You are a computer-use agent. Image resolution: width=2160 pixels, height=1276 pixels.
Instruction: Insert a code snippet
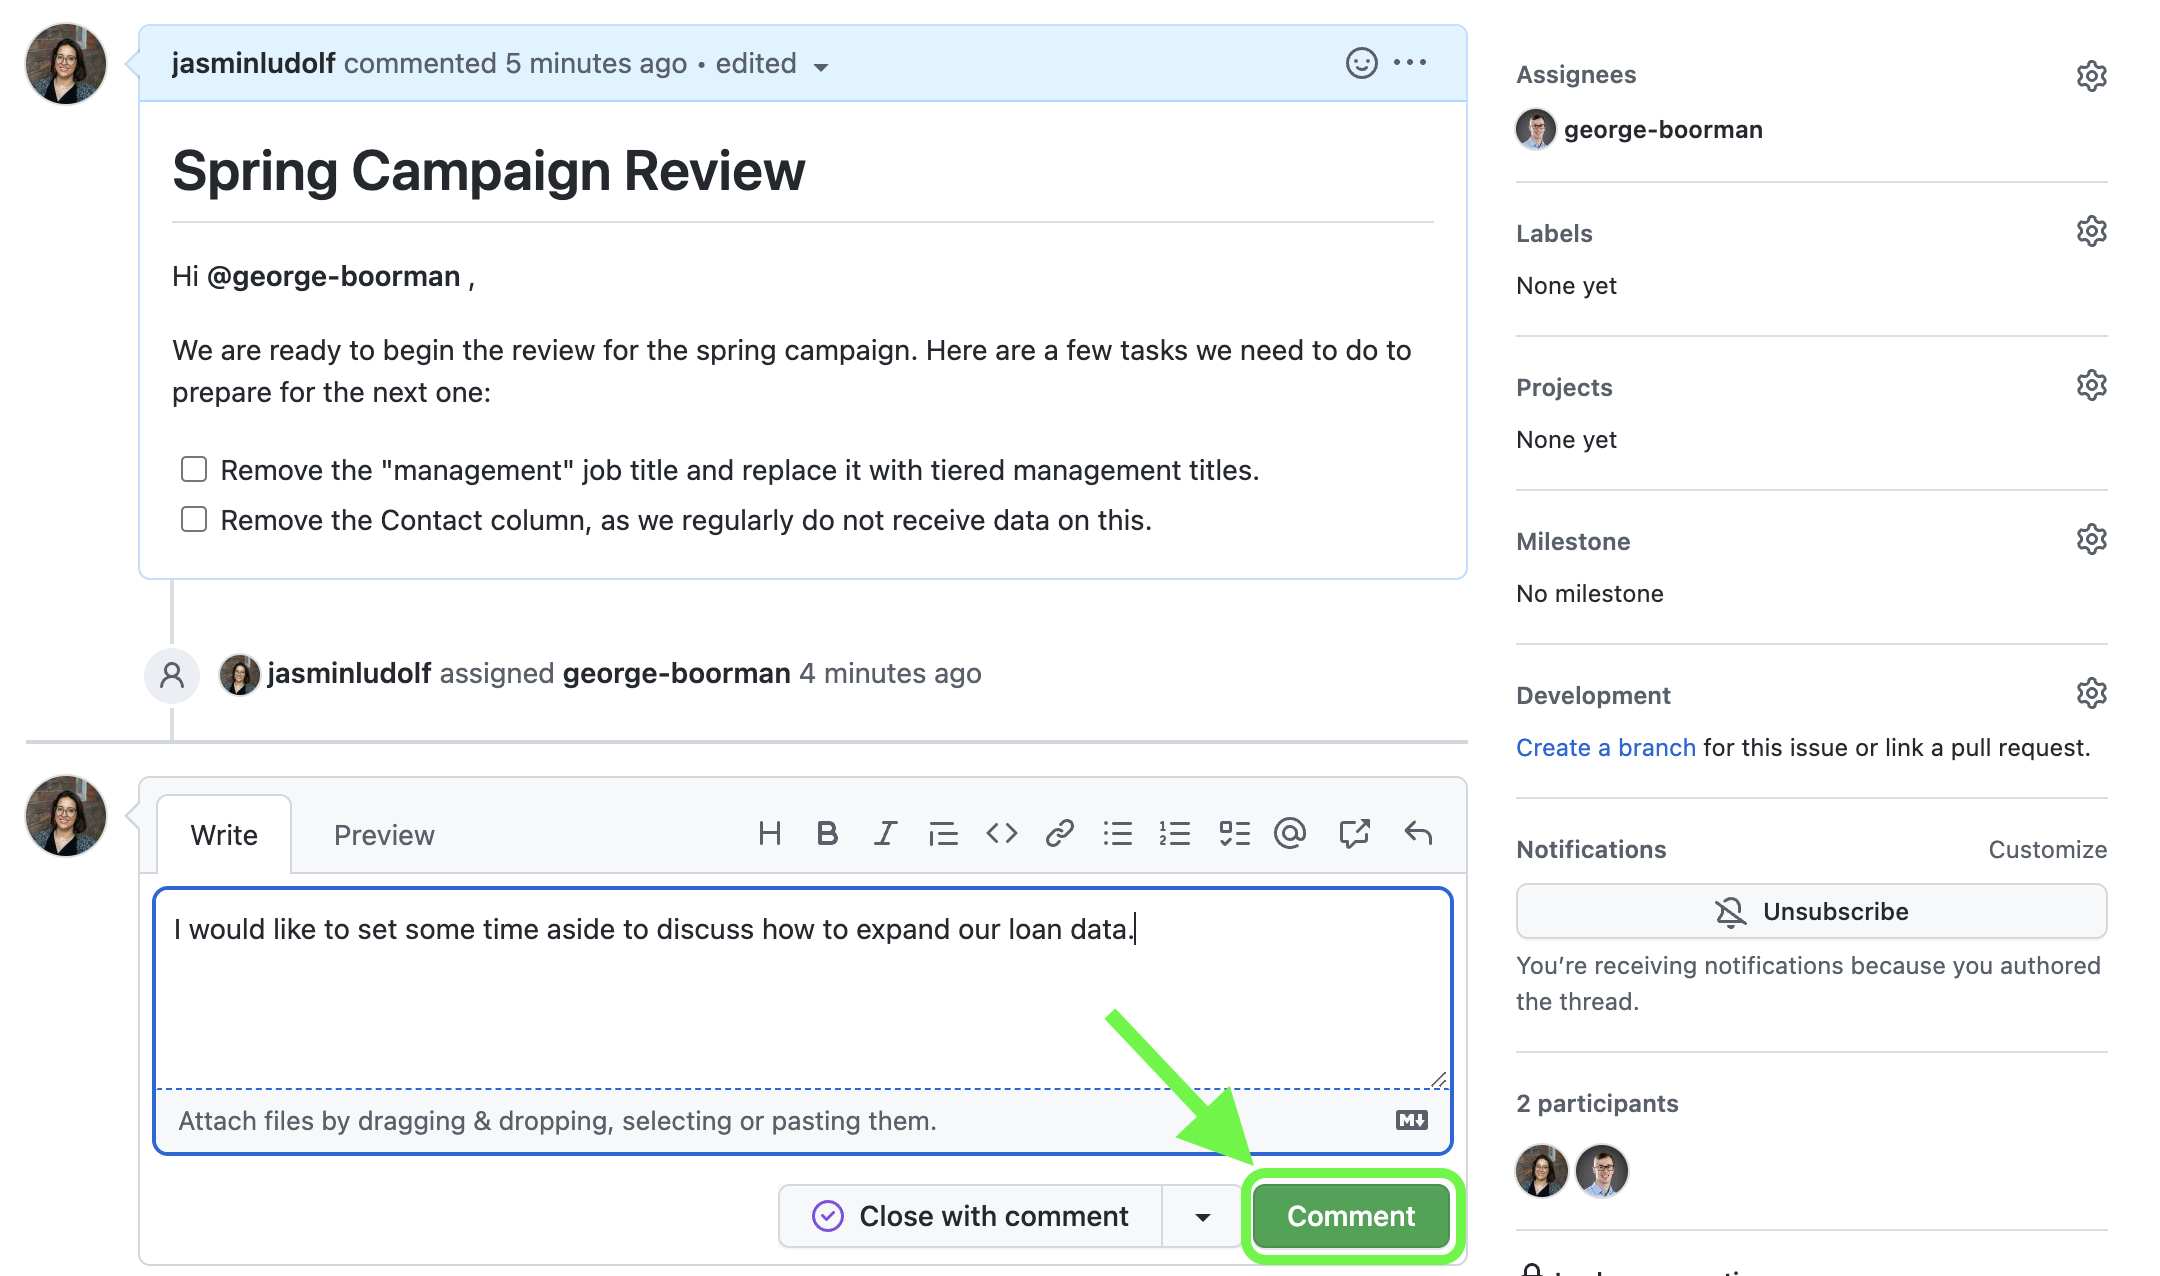[x=1001, y=833]
